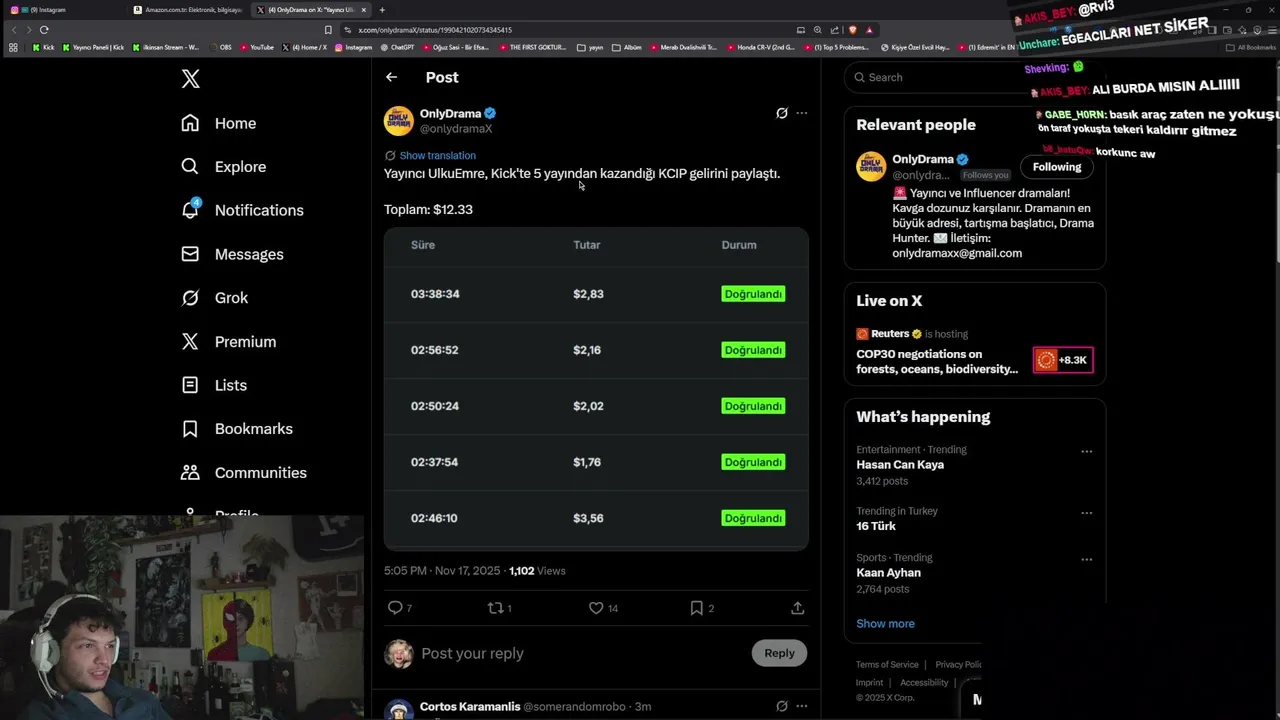
Task: Open the OBS bookmark
Action: click(220, 47)
